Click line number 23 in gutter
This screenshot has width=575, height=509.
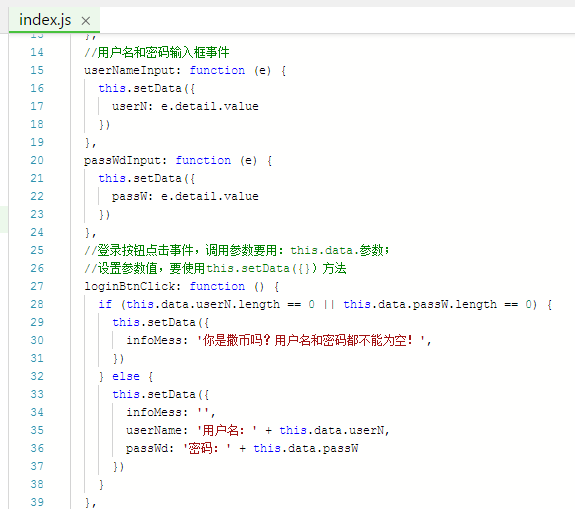[x=37, y=214]
